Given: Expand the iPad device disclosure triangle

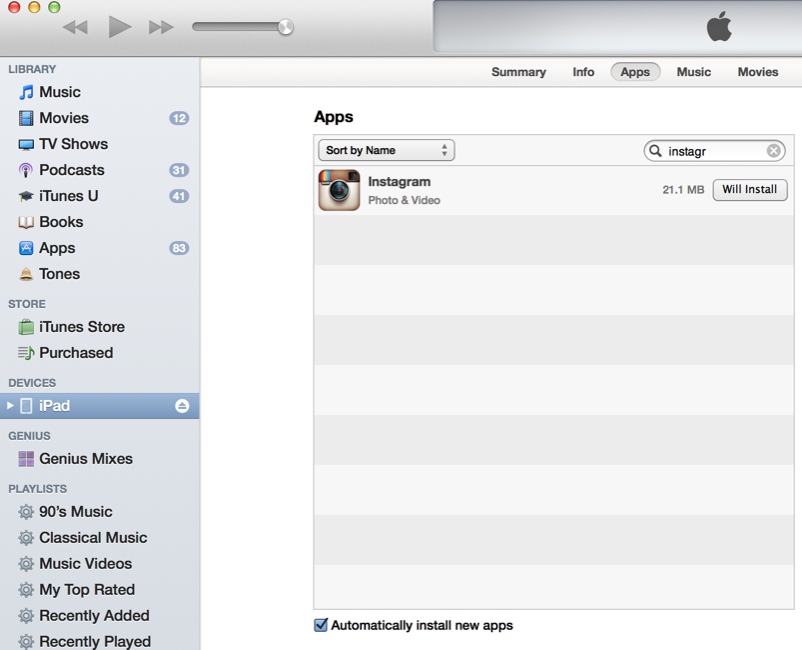Looking at the screenshot, I should pos(11,406).
